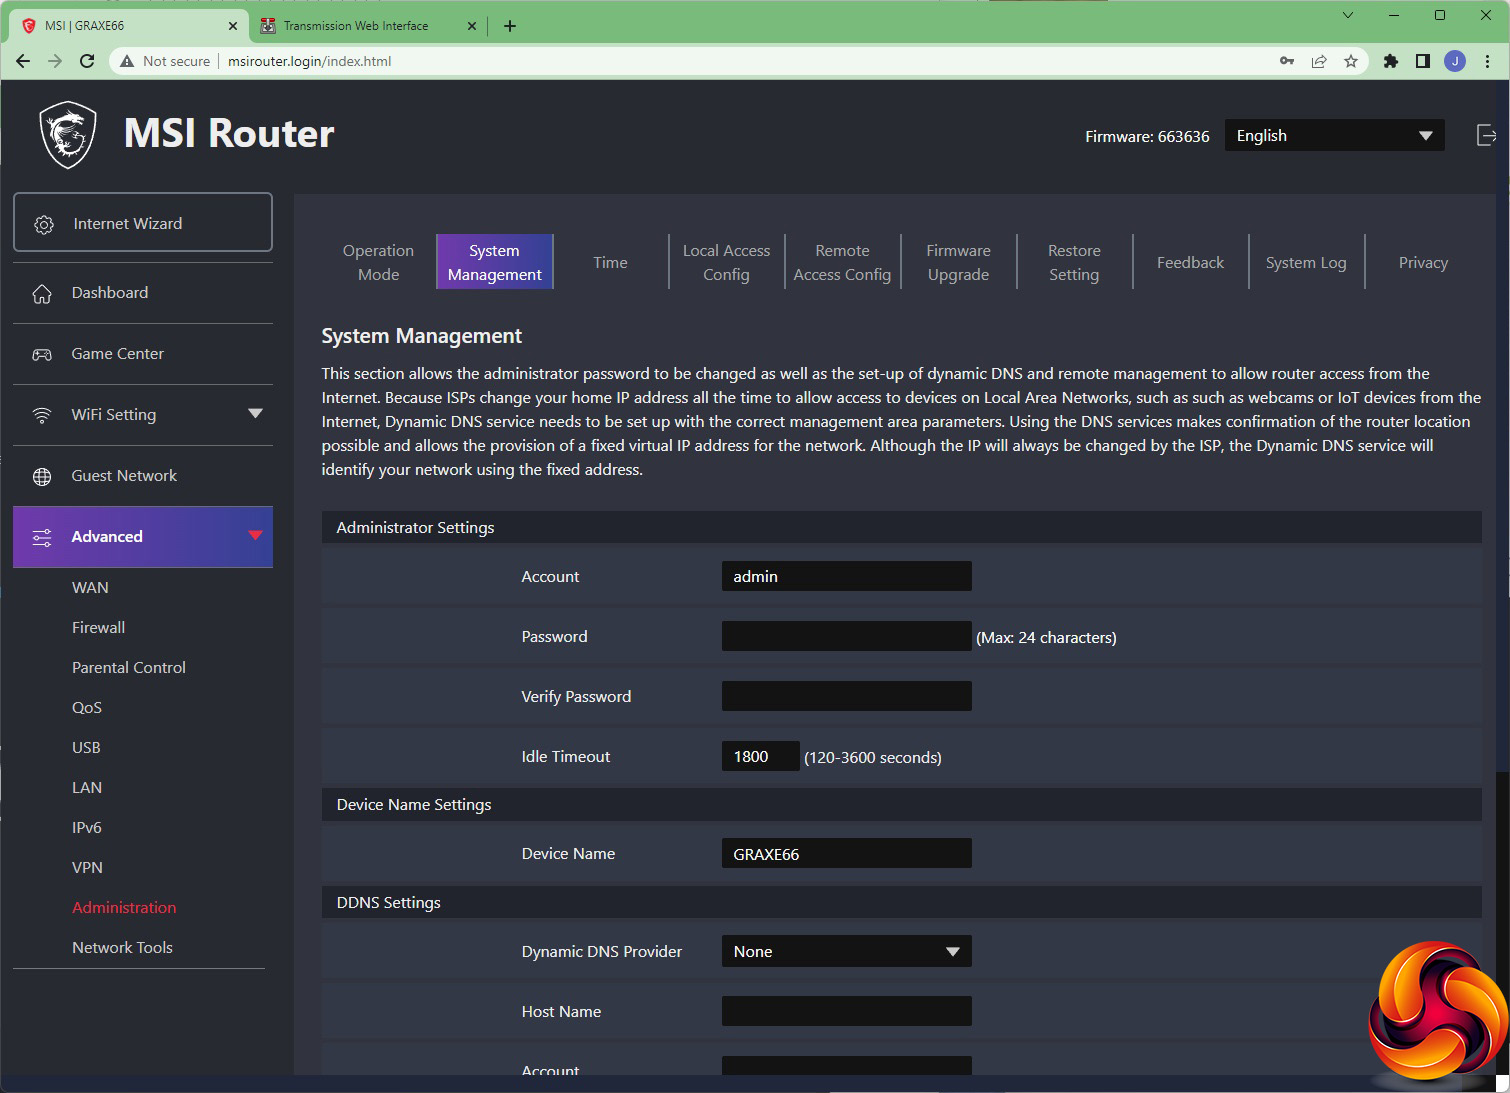
Task: Click the logout icon in the header
Action: 1486,136
